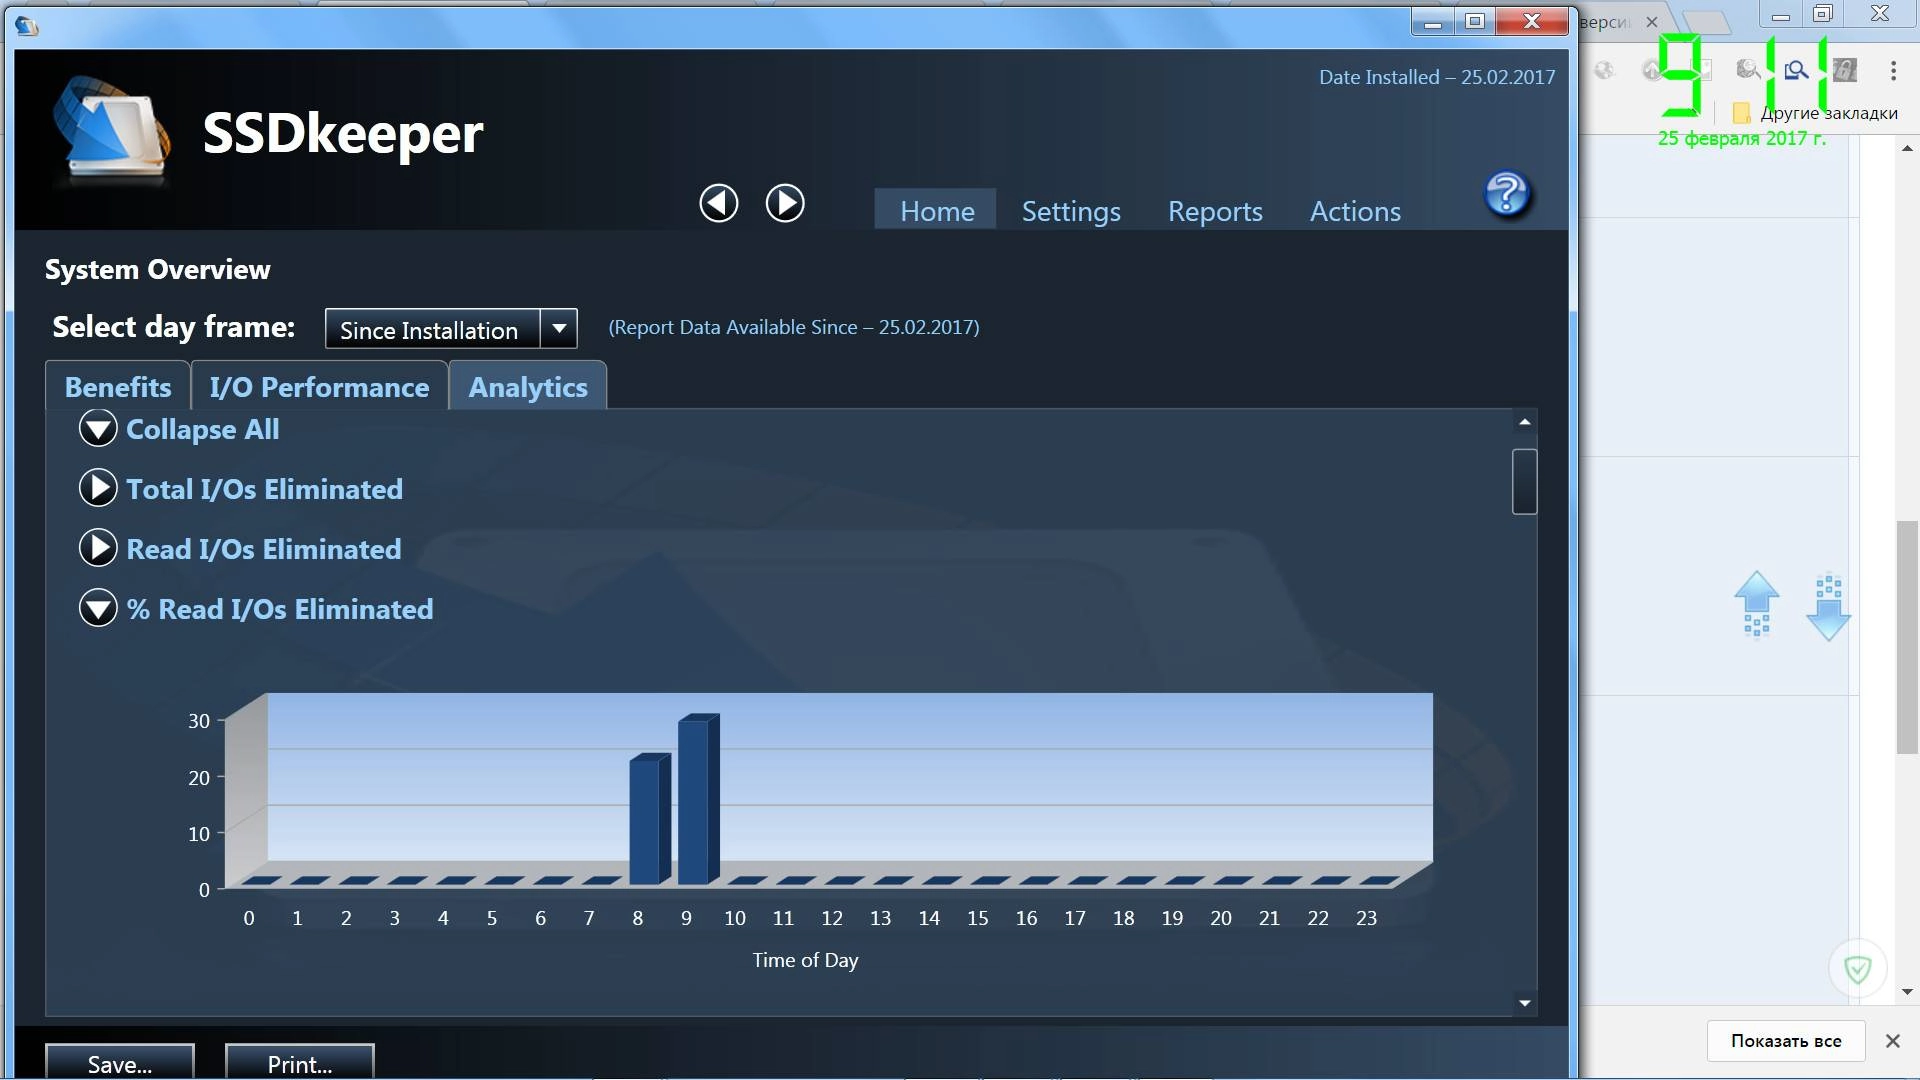Viewport: 1920px width, 1080px height.
Task: Click the new tab button in browser
Action: (x=1705, y=22)
